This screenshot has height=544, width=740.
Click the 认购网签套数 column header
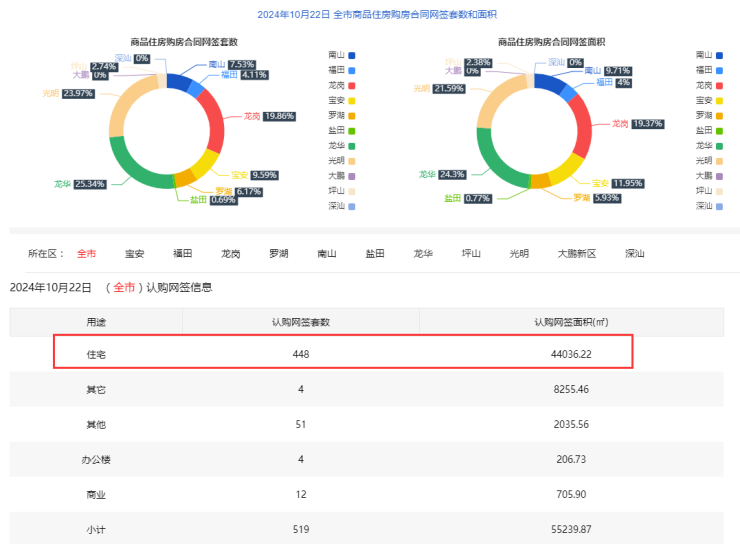[300, 322]
